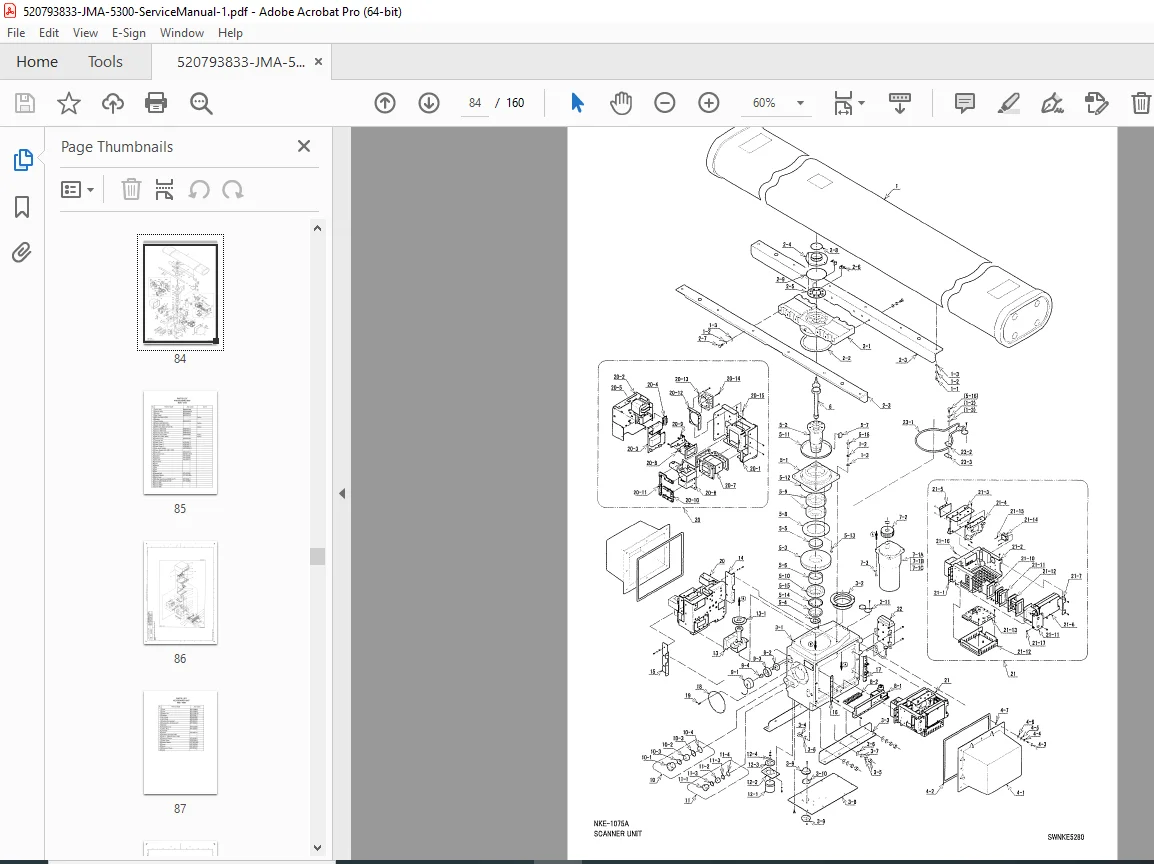Go to next page with down arrow
The image size is (1154, 864).
point(429,103)
